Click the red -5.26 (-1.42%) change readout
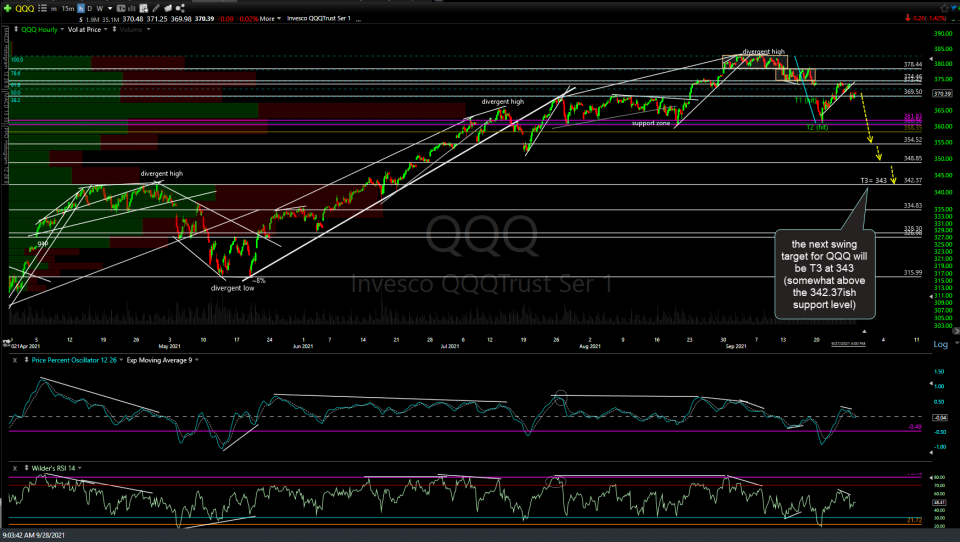960x542 pixels. coord(926,18)
